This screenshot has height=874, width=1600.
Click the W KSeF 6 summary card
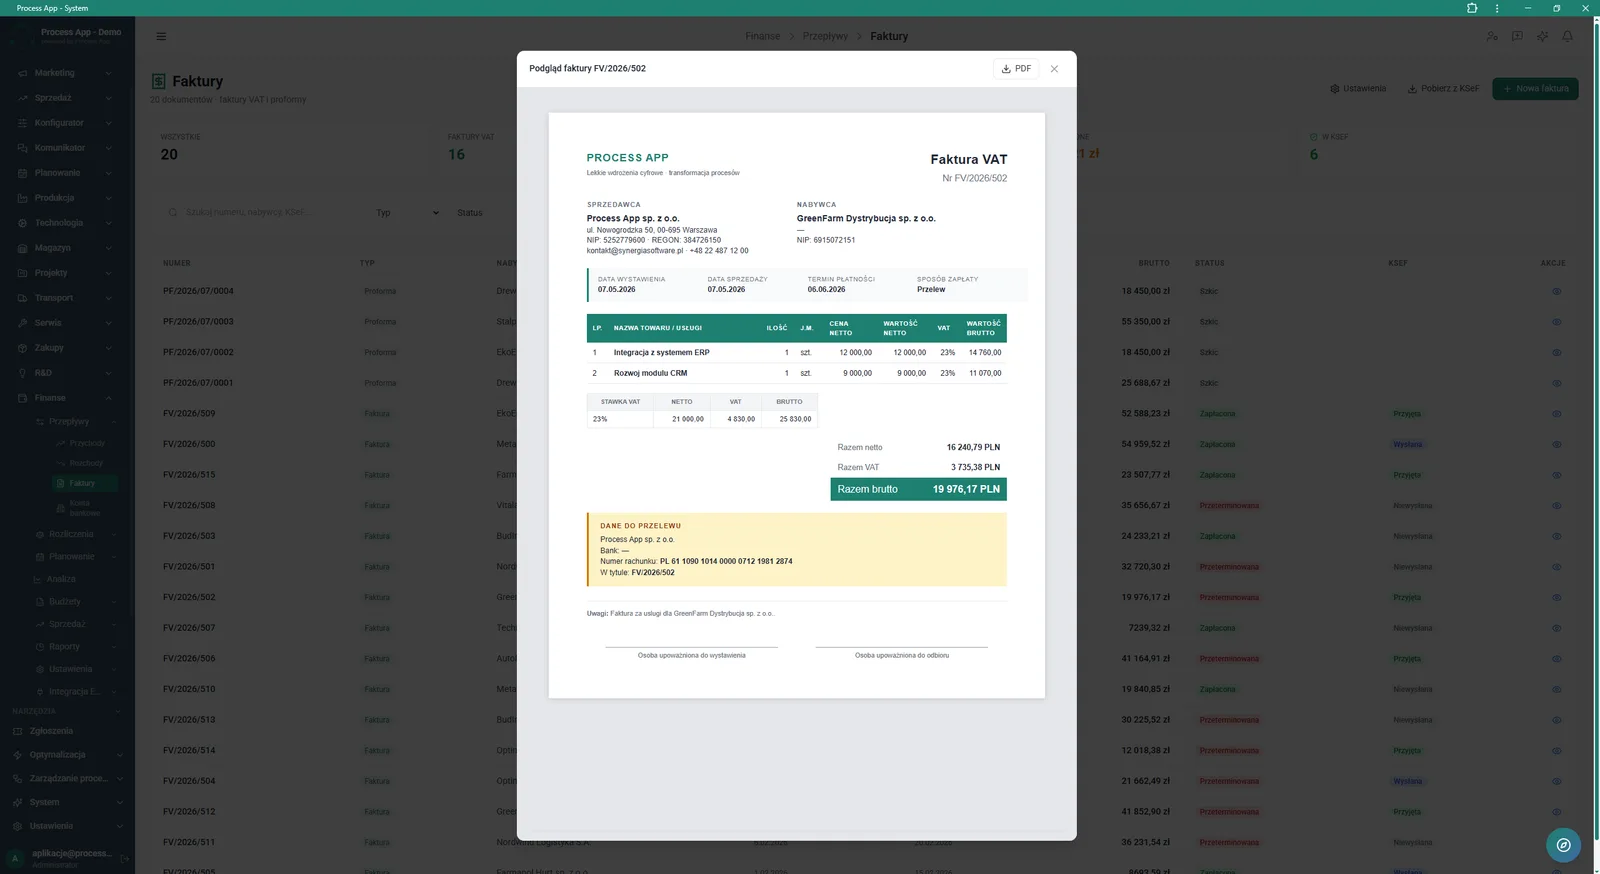[1438, 148]
